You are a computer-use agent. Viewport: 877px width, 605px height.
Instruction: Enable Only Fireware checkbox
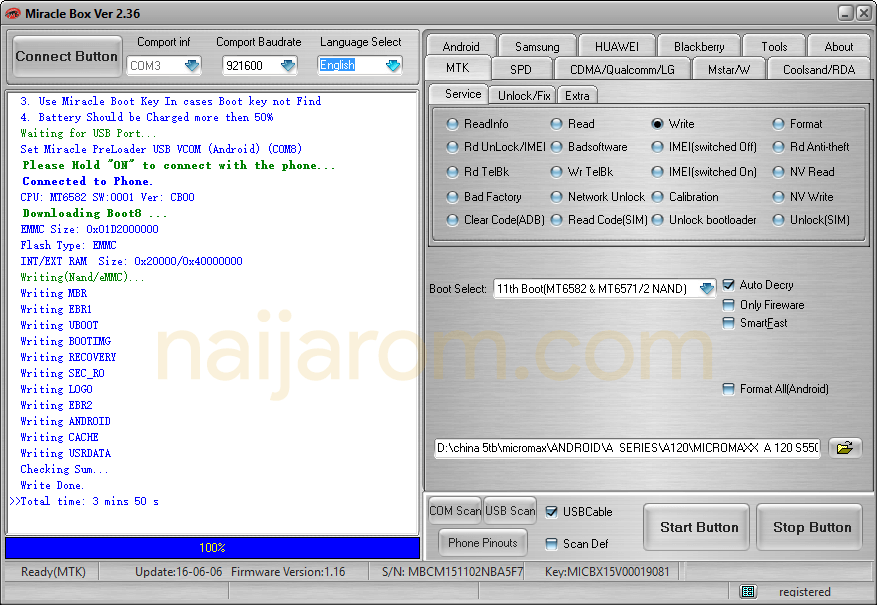tap(728, 305)
